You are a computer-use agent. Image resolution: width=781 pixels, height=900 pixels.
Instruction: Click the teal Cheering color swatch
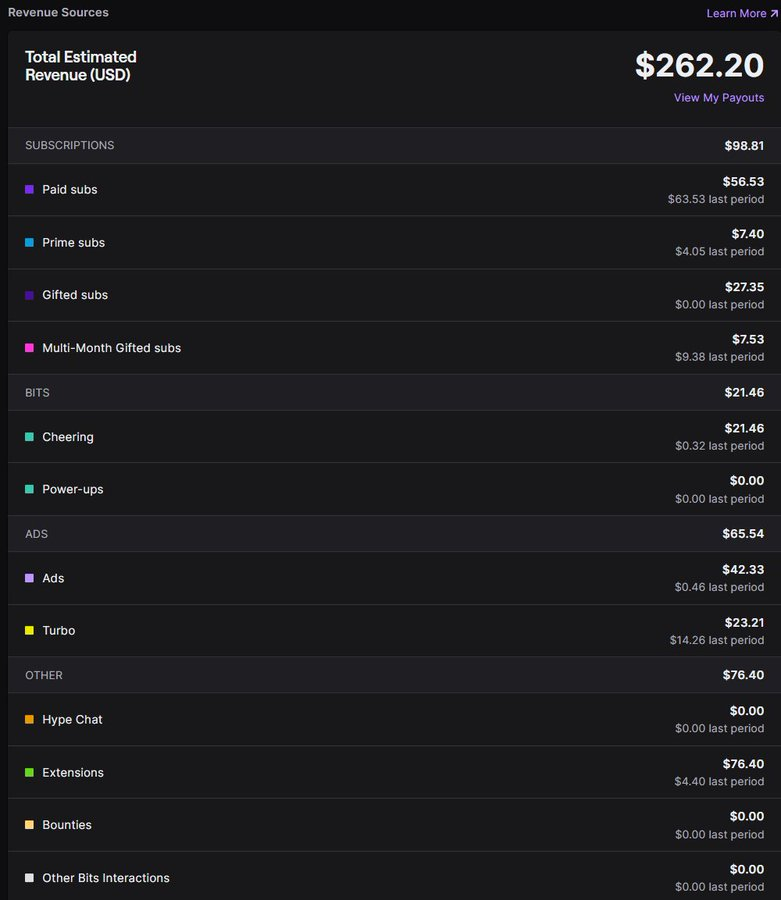[x=29, y=437]
